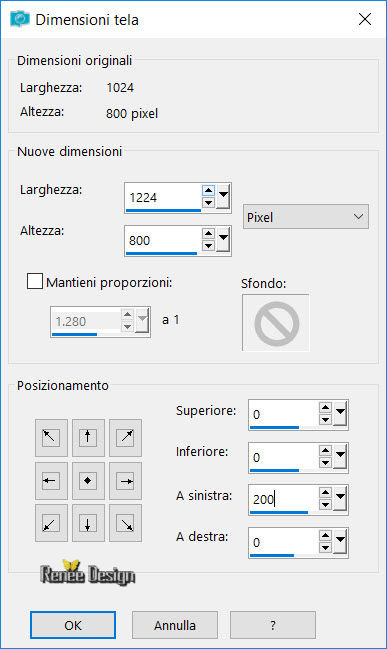Select middle-left placement arrow
The height and width of the screenshot is (649, 387).
tap(51, 481)
